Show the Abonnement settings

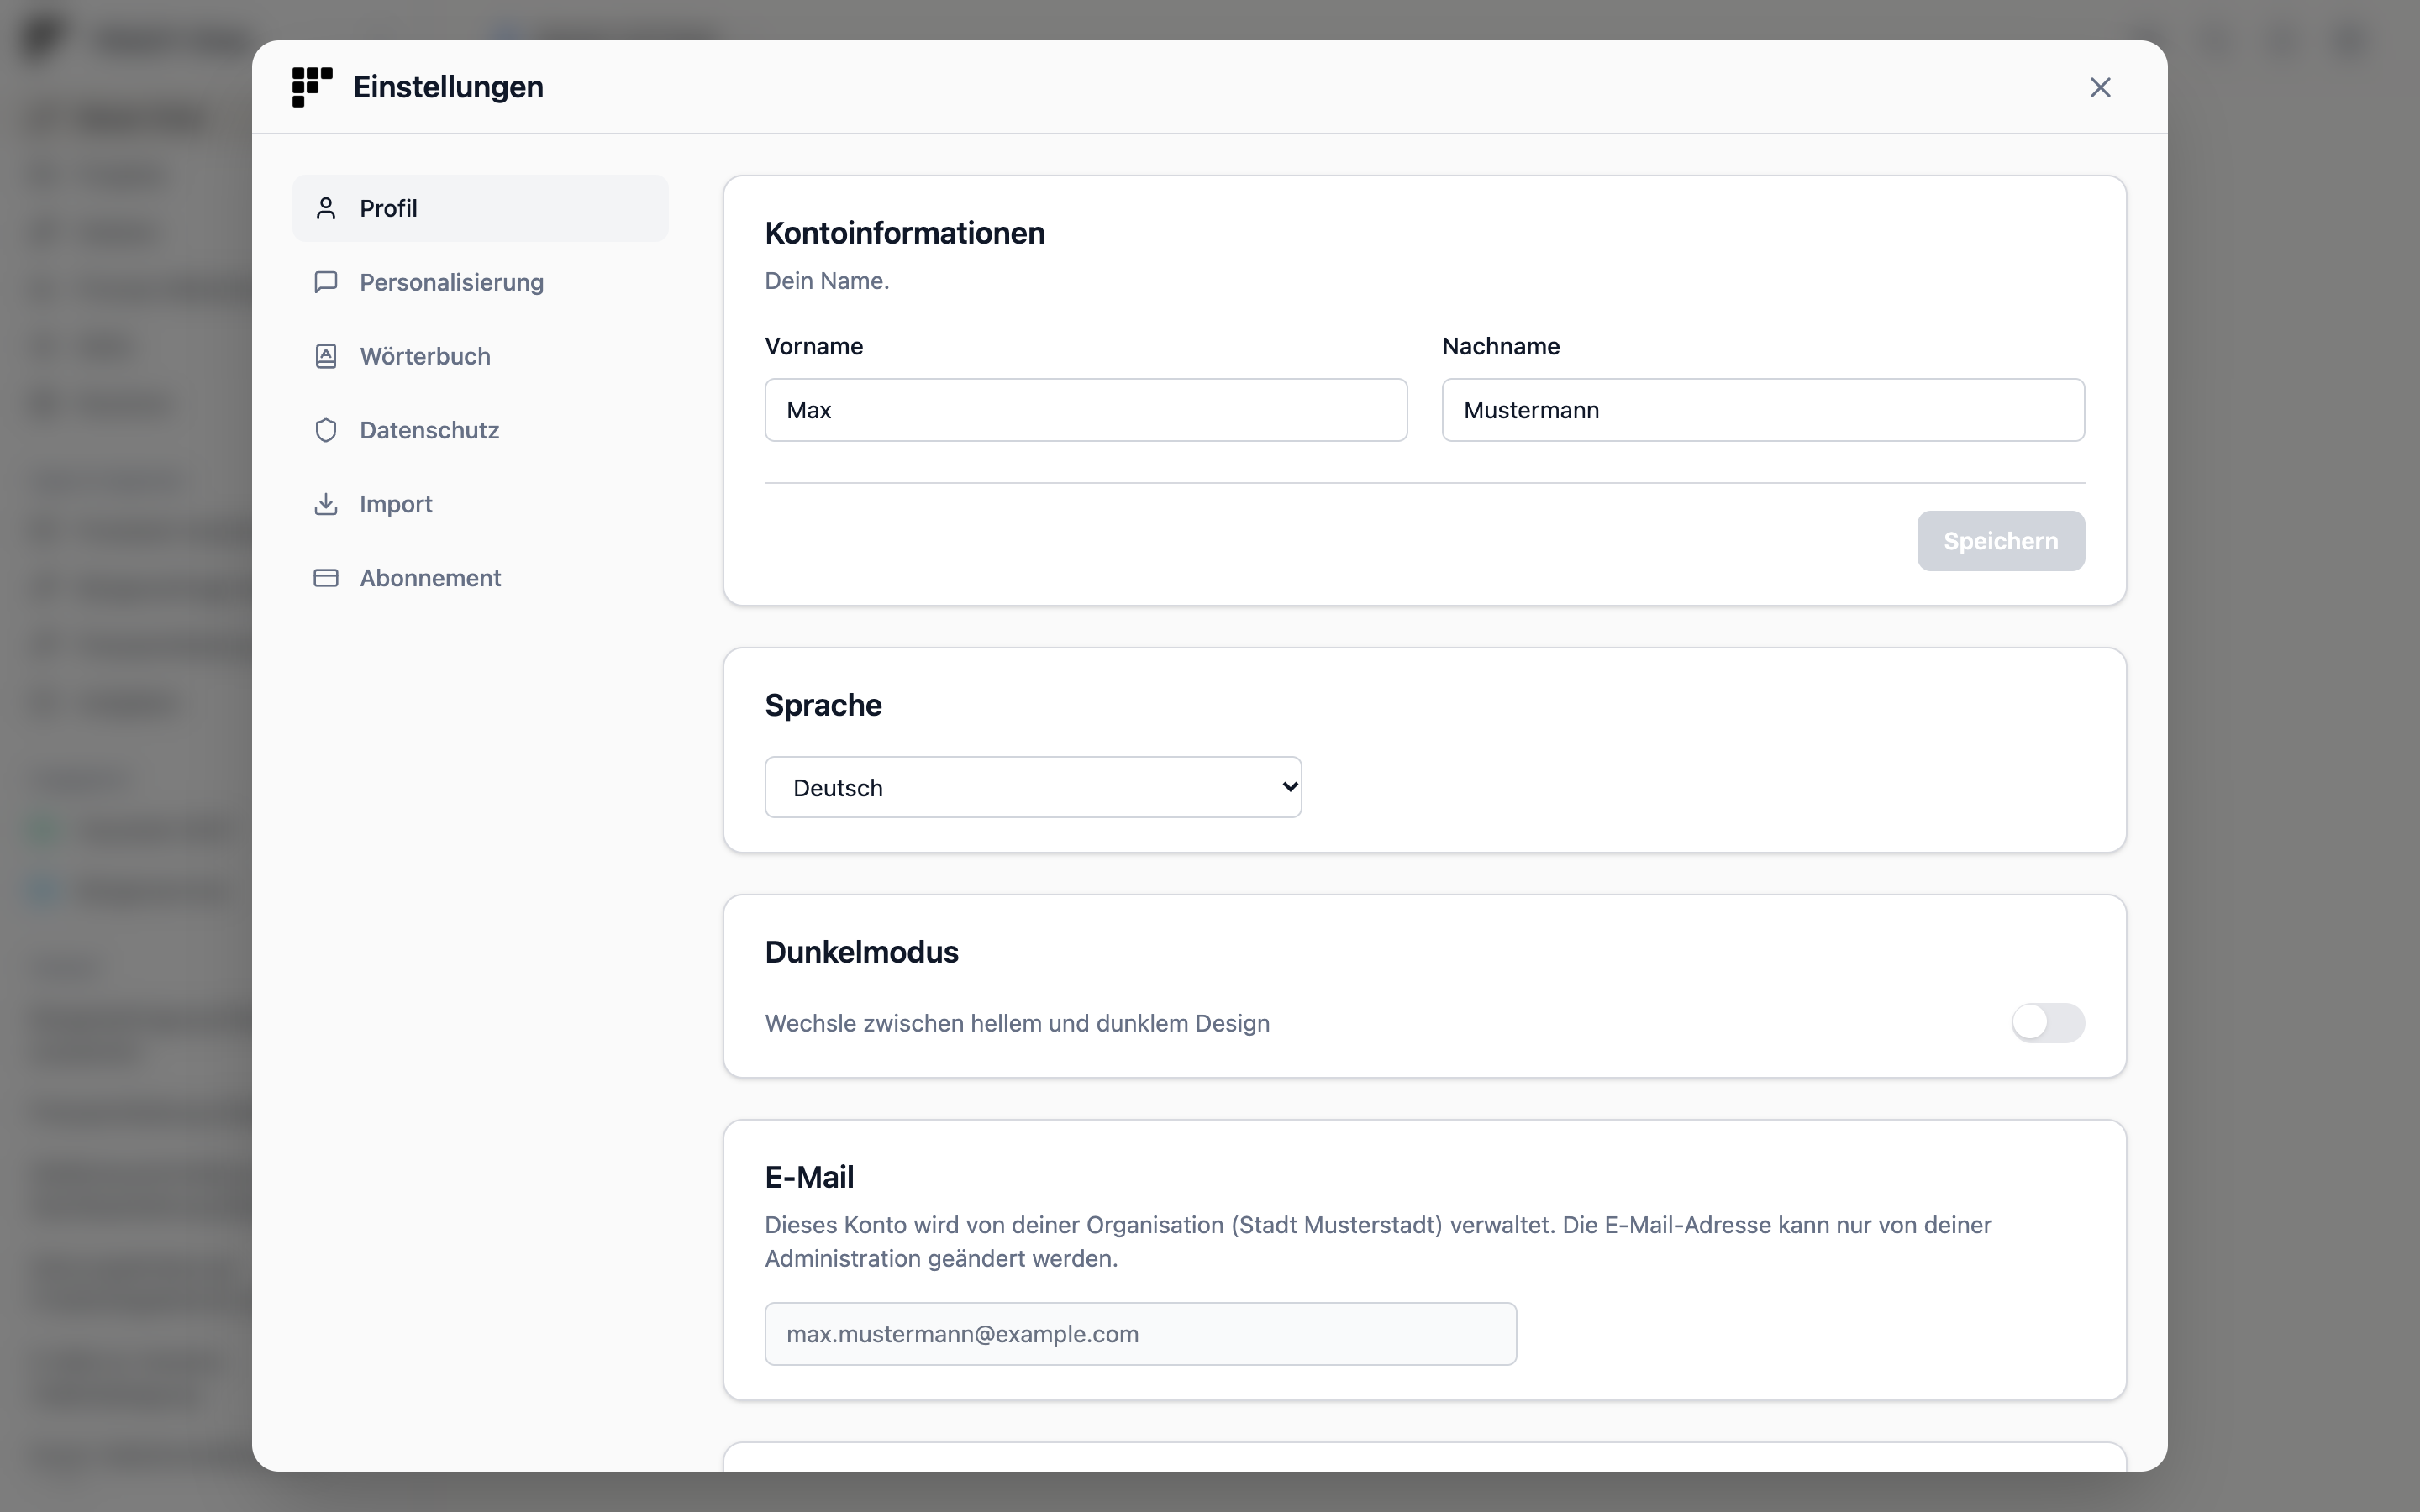tap(480, 578)
